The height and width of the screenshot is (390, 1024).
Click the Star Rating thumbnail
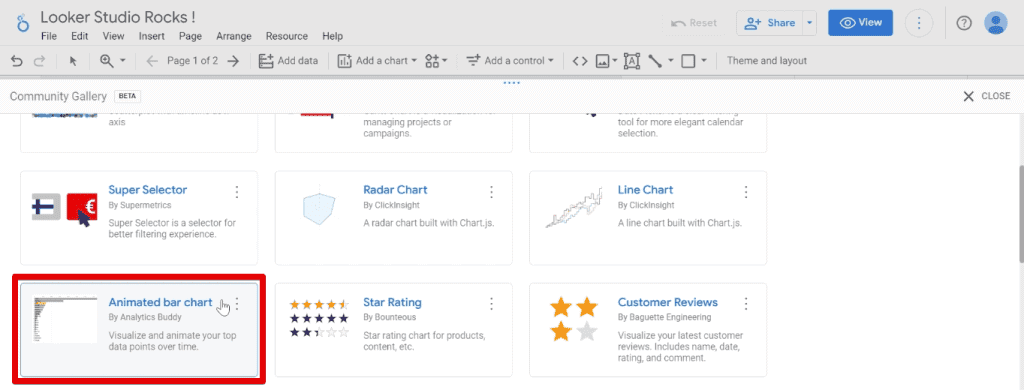319,319
